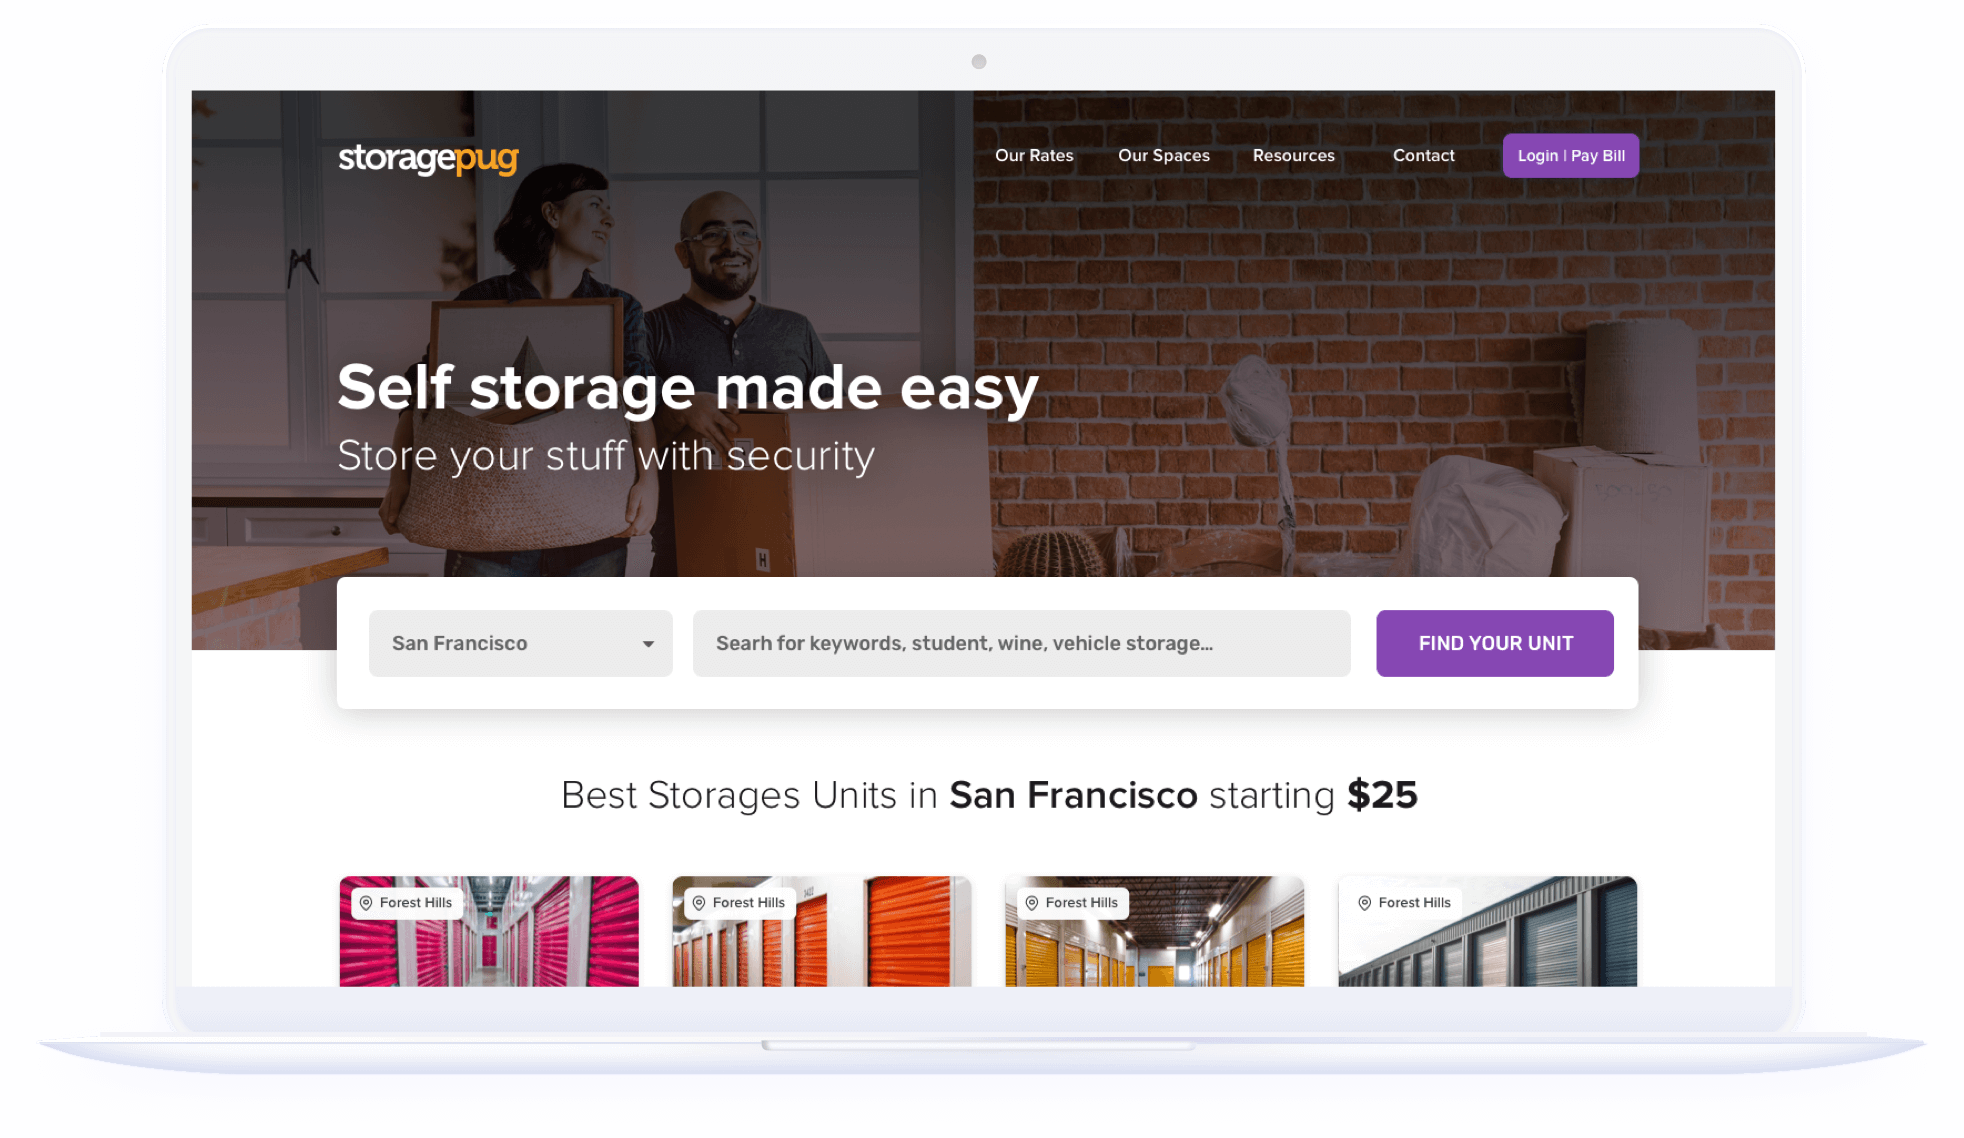Viewport: 1964px width, 1138px height.
Task: Select Resources in the navigation bar
Action: [x=1293, y=156]
